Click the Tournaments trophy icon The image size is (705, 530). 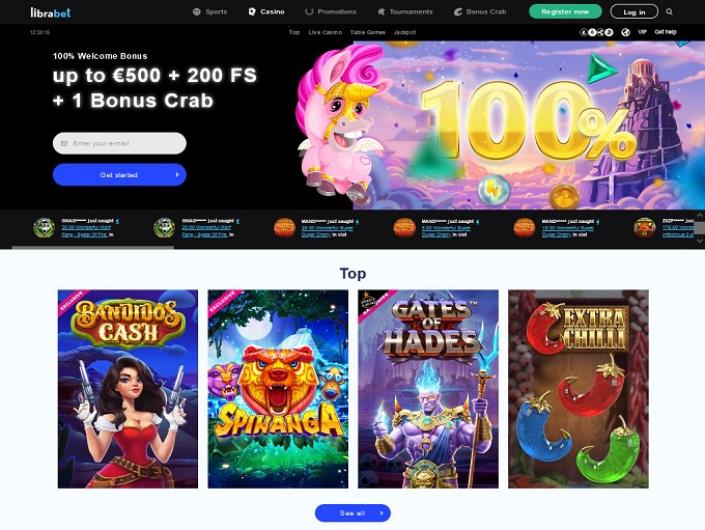coord(381,12)
